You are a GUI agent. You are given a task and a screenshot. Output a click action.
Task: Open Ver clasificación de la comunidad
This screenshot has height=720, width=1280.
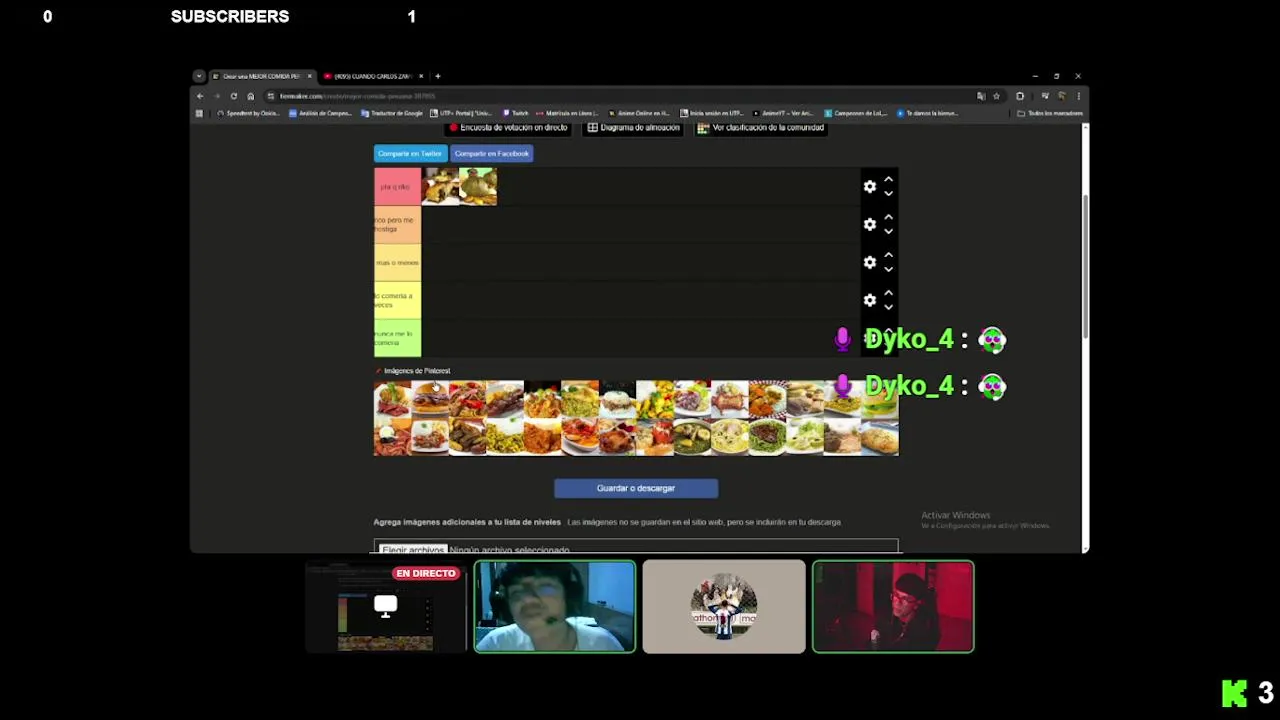[x=761, y=128]
